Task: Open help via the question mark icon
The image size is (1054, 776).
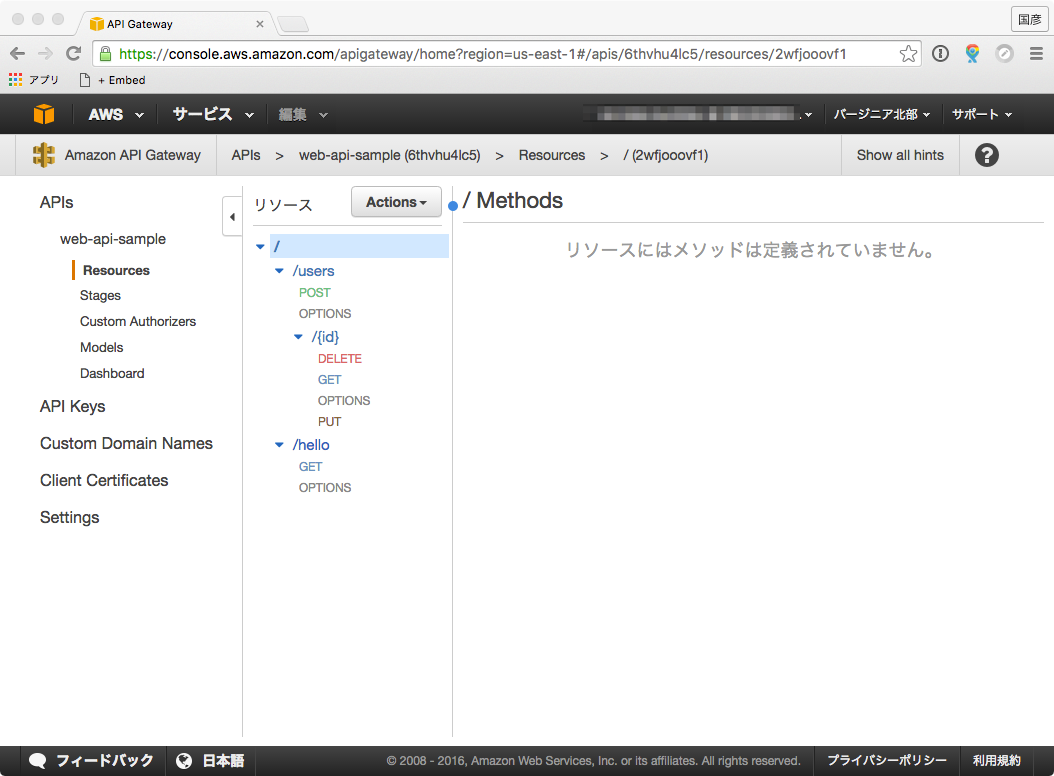Action: [986, 155]
